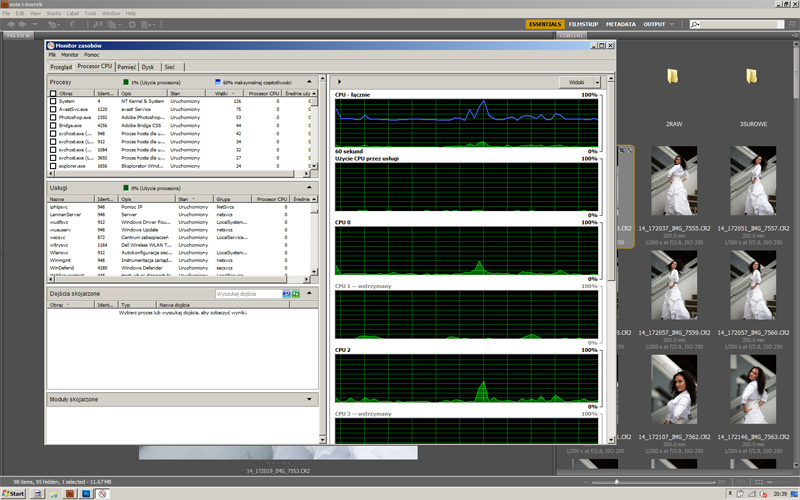Click the play arrow above CPU graphs
This screenshot has height=500, width=800.
[337, 82]
